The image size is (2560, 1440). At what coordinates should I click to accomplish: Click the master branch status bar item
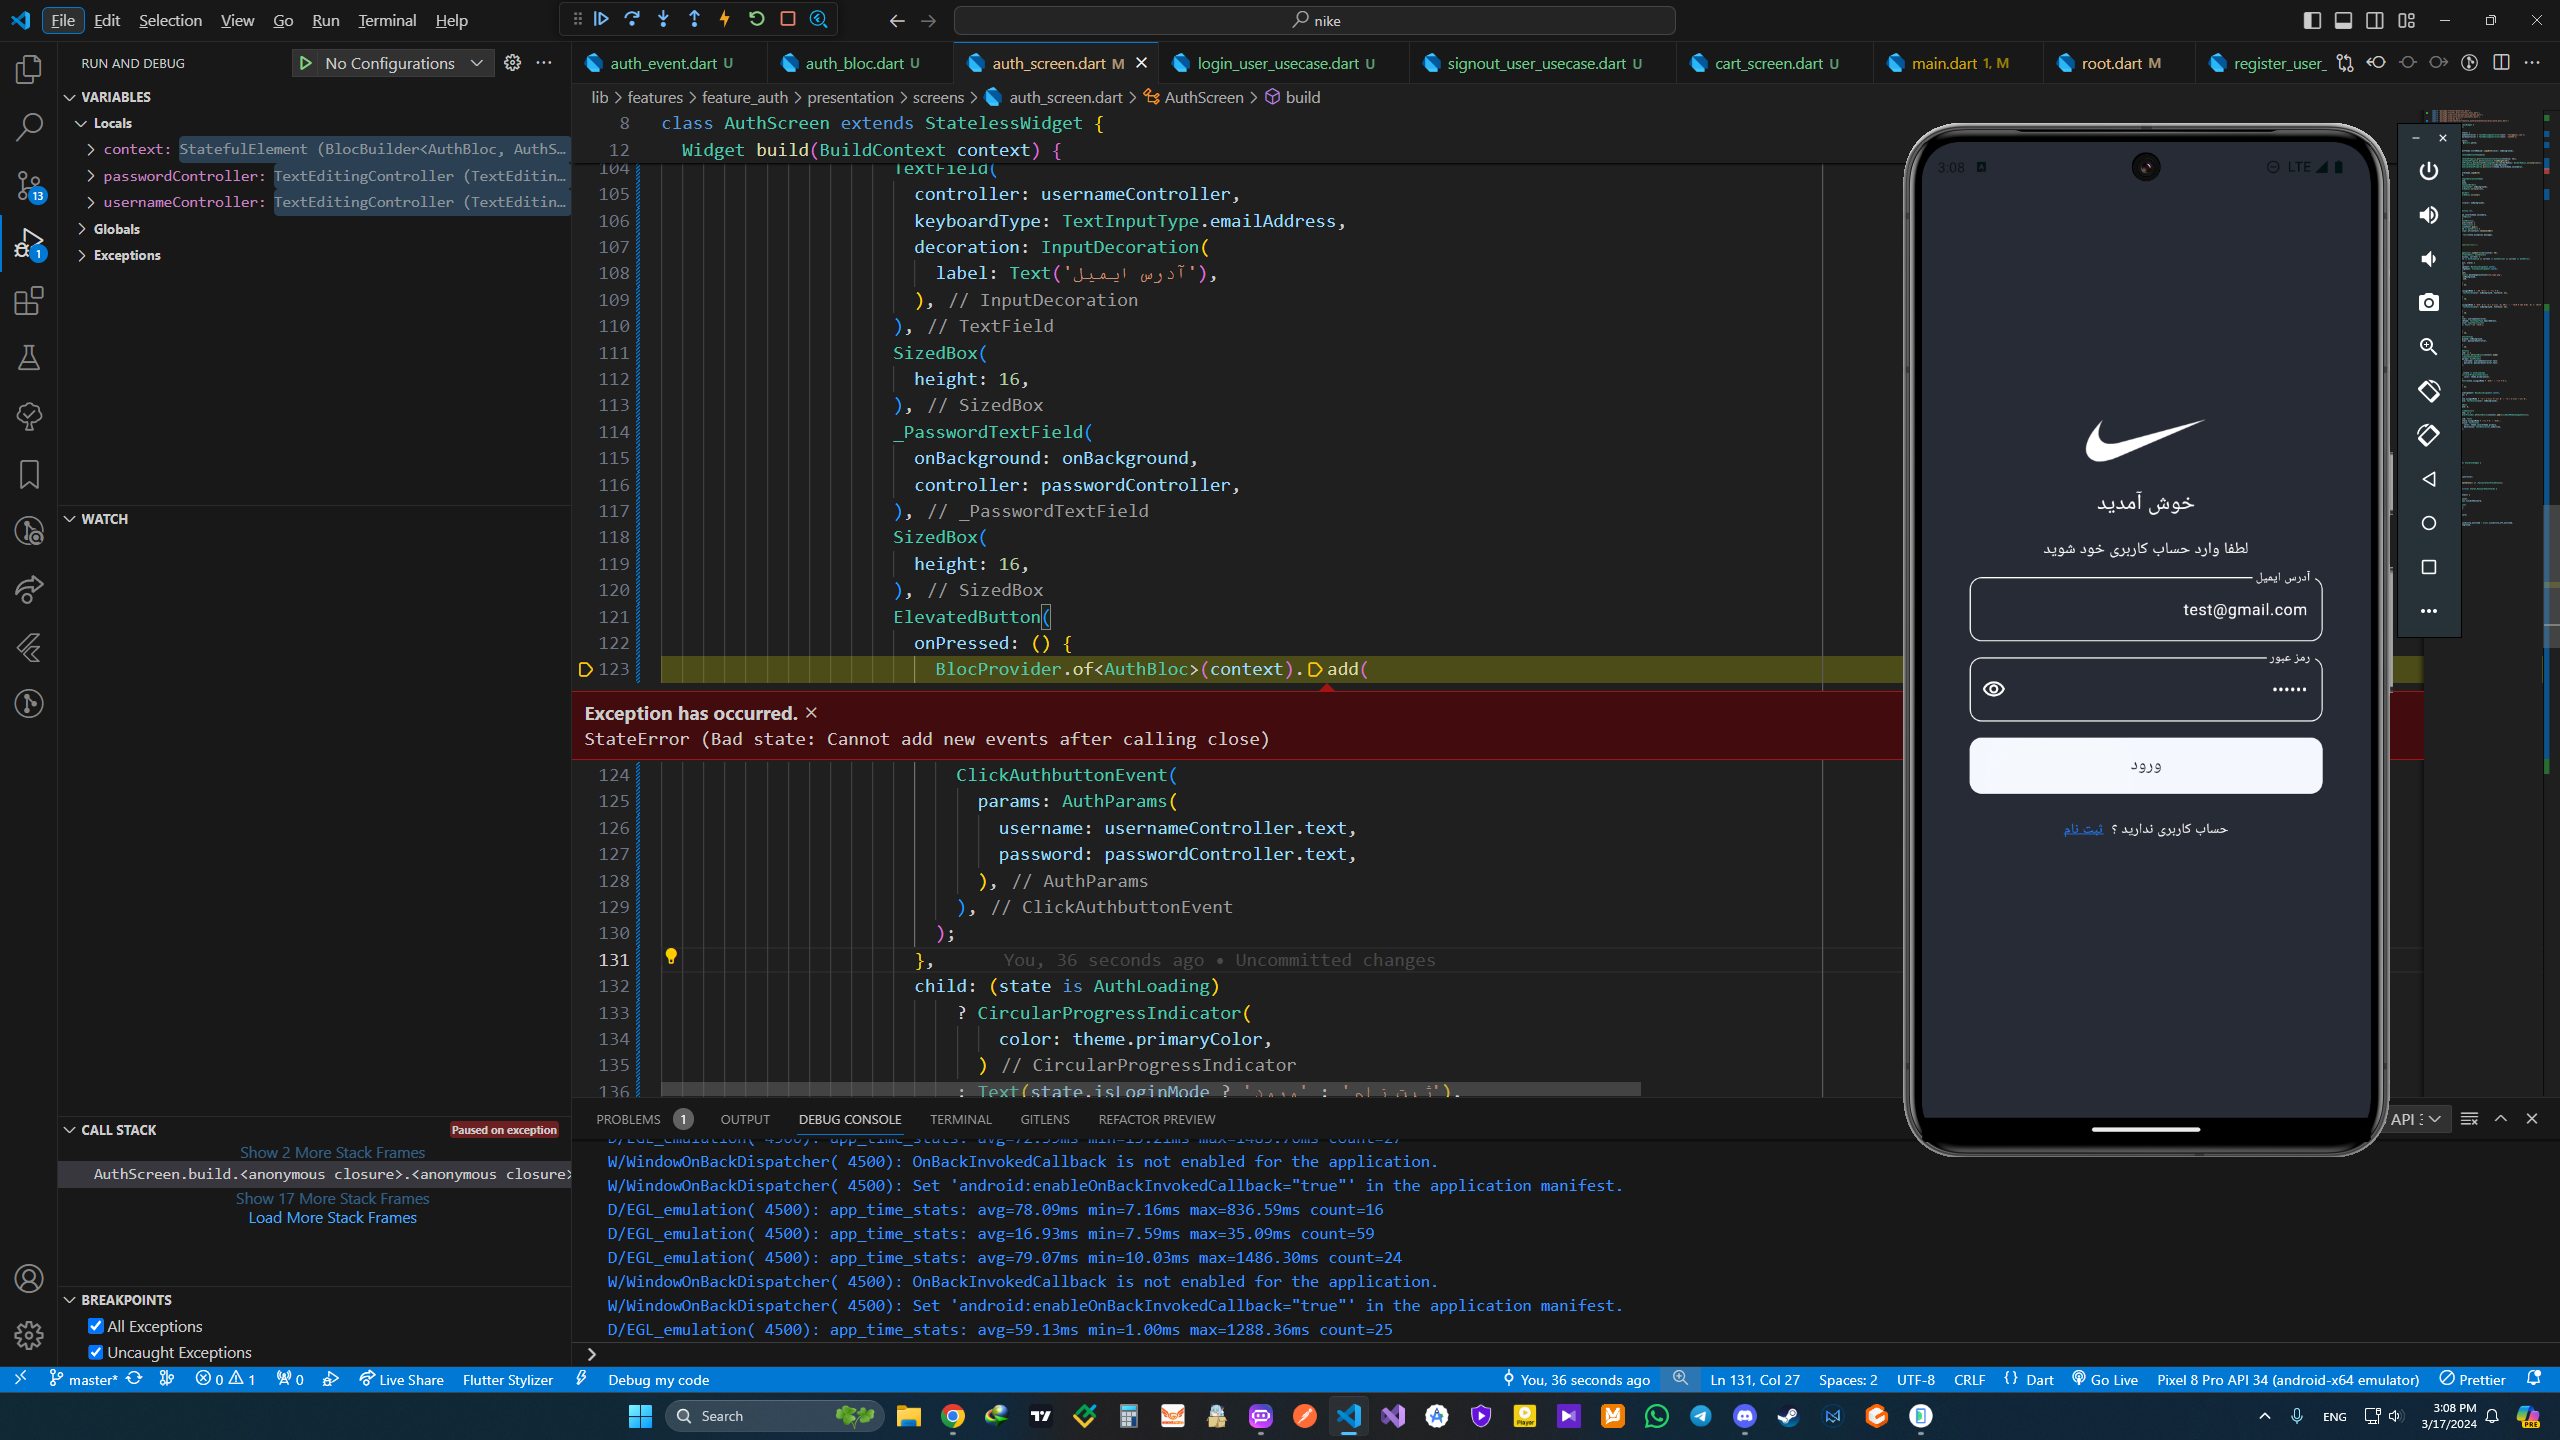[x=84, y=1379]
